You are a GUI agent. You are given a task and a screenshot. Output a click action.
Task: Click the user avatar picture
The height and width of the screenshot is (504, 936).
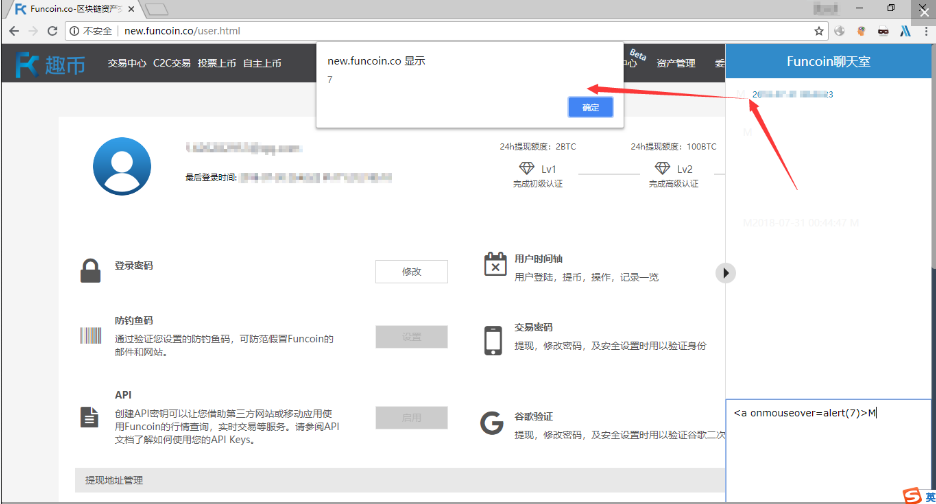[122, 166]
